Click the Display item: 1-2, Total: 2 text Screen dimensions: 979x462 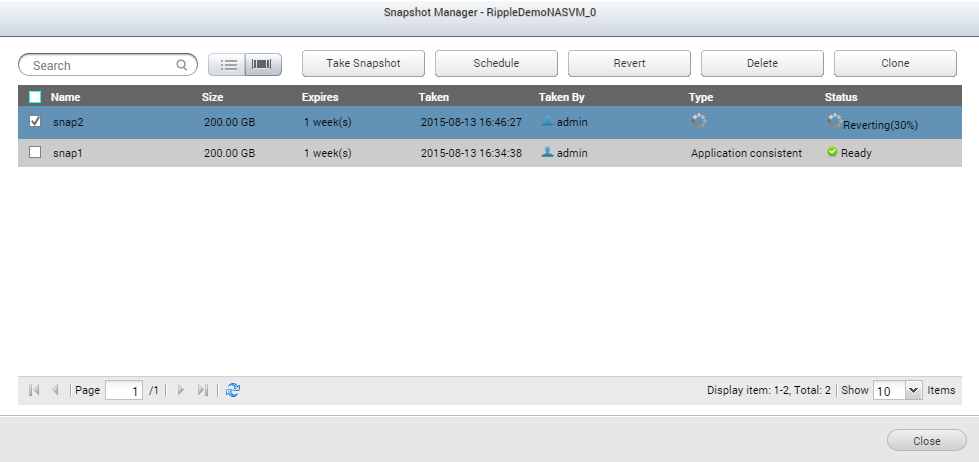[x=769, y=390]
